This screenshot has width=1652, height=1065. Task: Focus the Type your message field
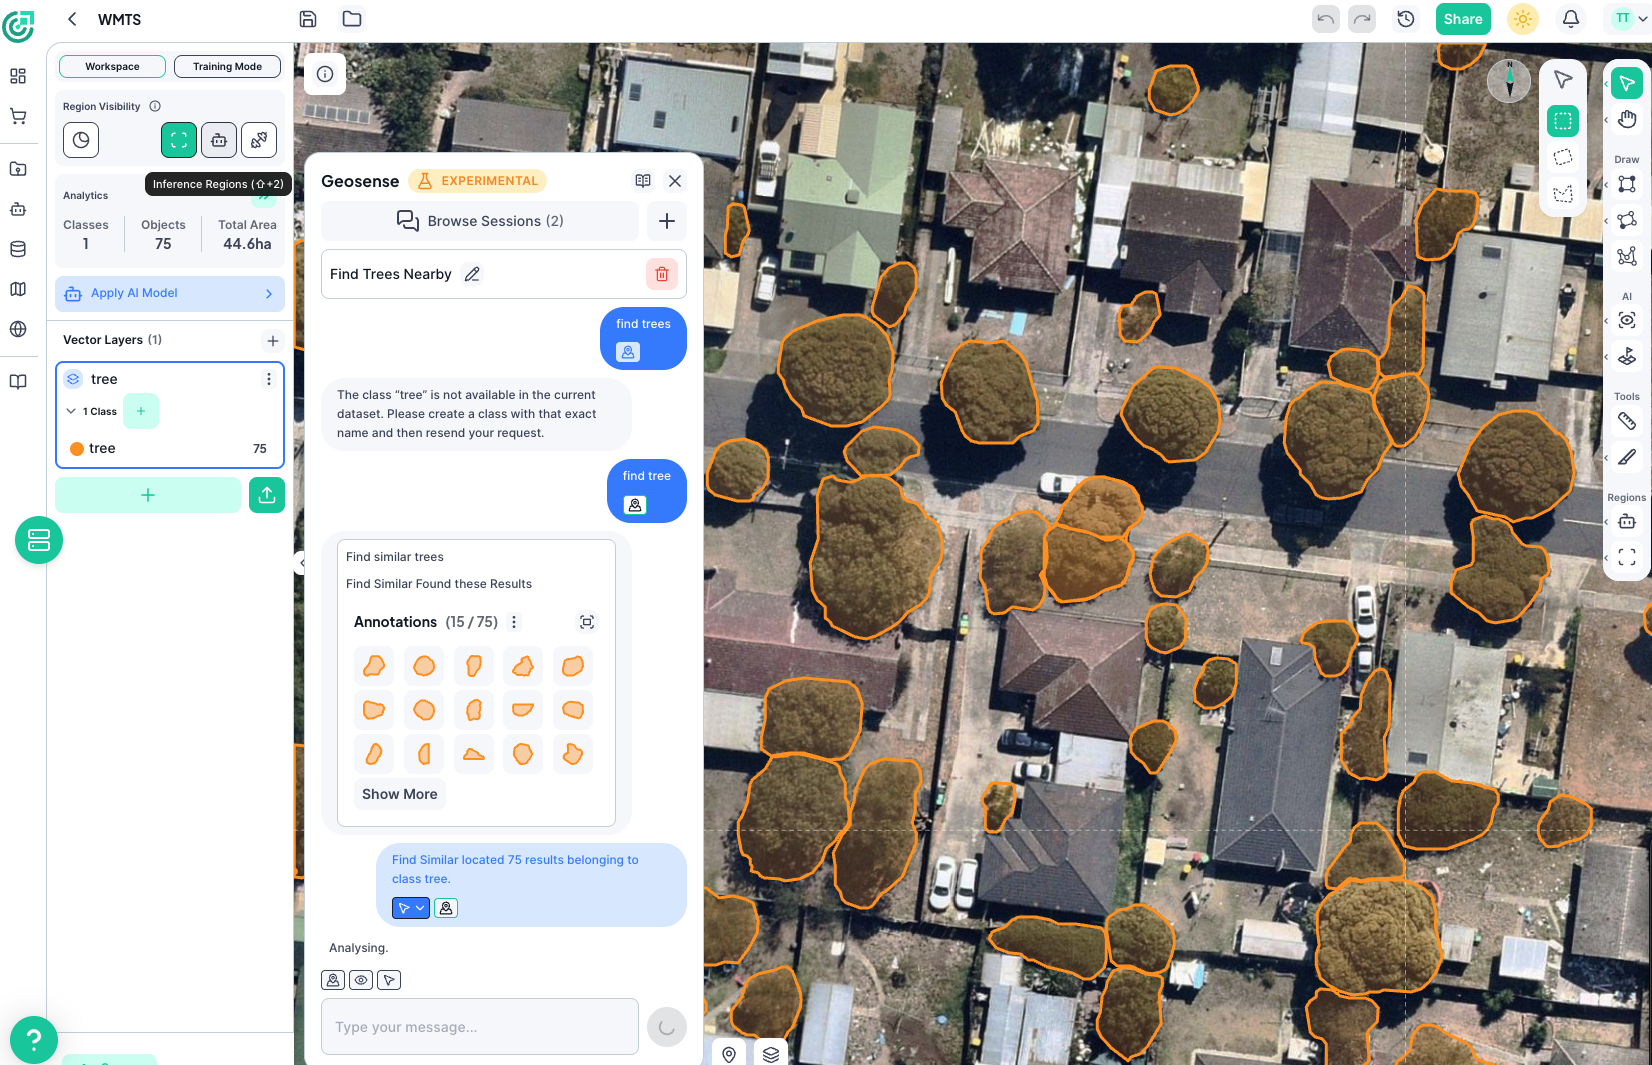tap(480, 1027)
